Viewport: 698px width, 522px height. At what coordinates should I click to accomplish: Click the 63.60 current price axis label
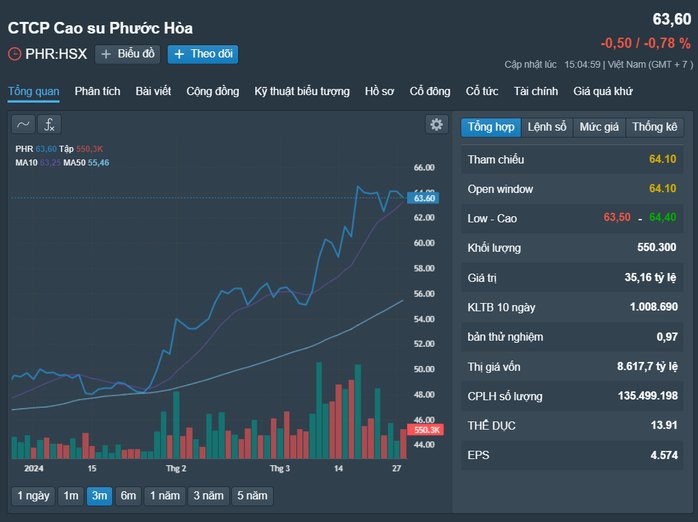tap(423, 198)
